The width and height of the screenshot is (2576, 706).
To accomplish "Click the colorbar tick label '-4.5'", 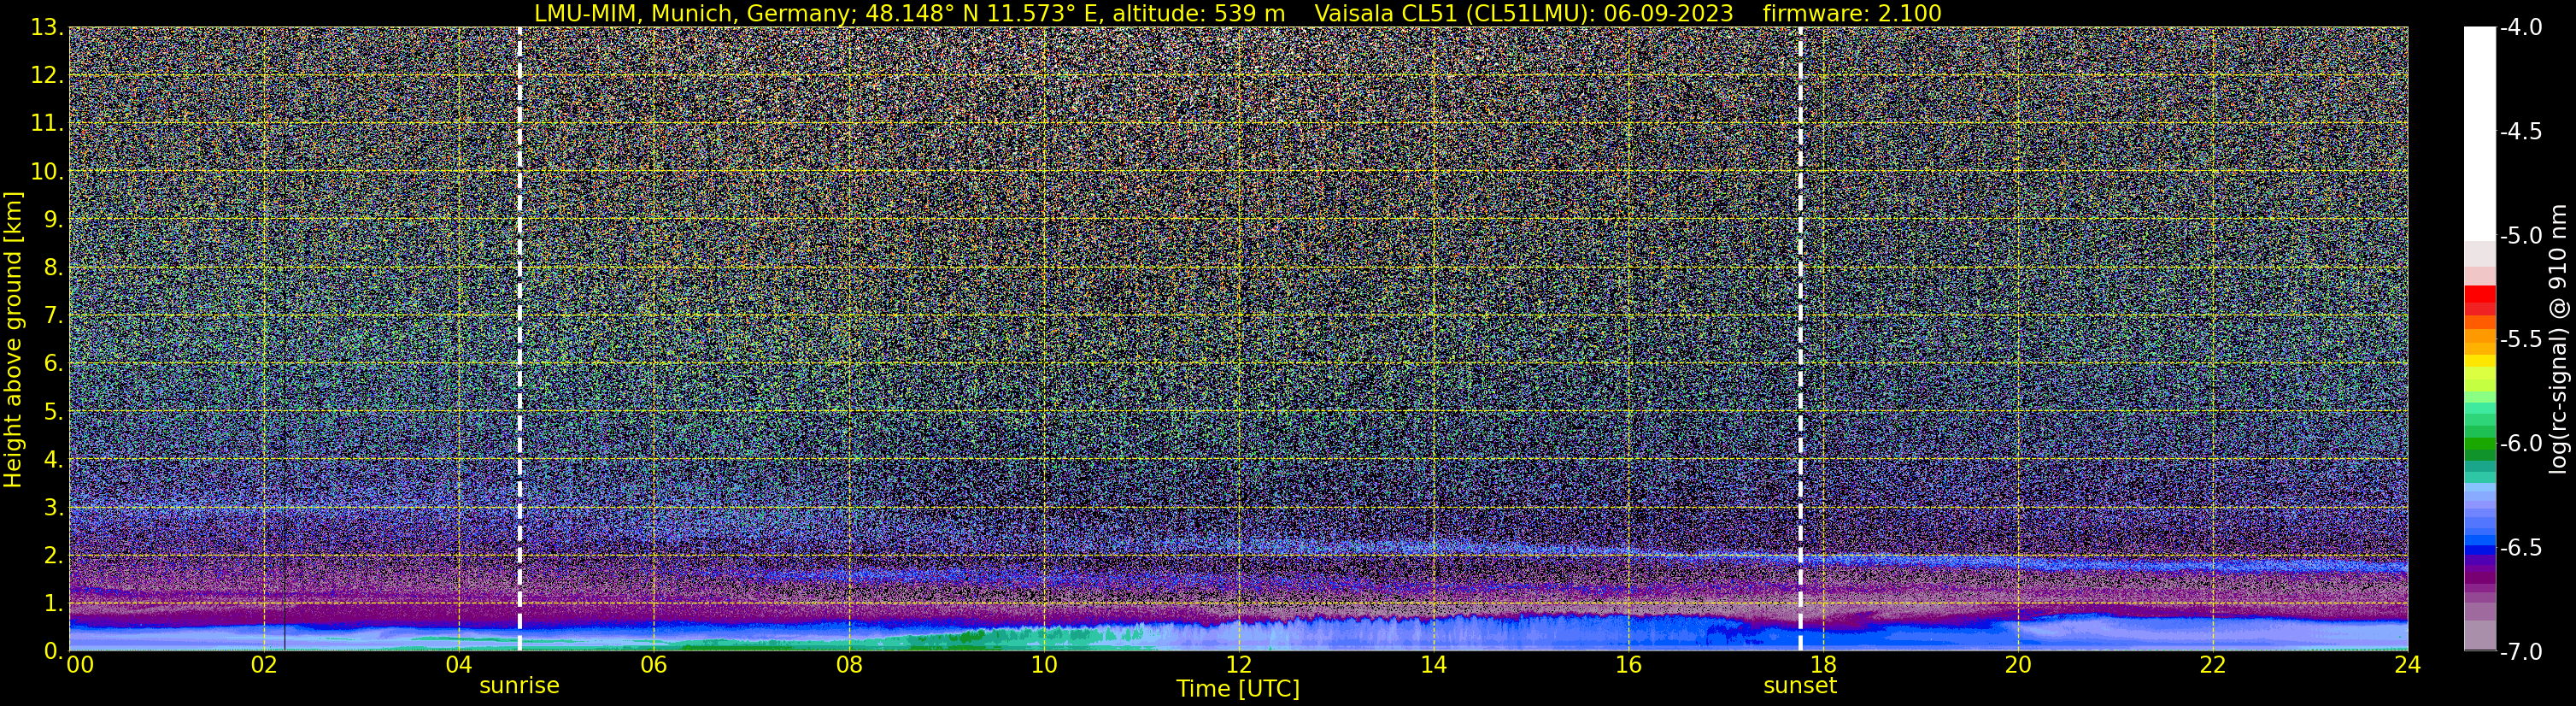I will tap(2521, 132).
